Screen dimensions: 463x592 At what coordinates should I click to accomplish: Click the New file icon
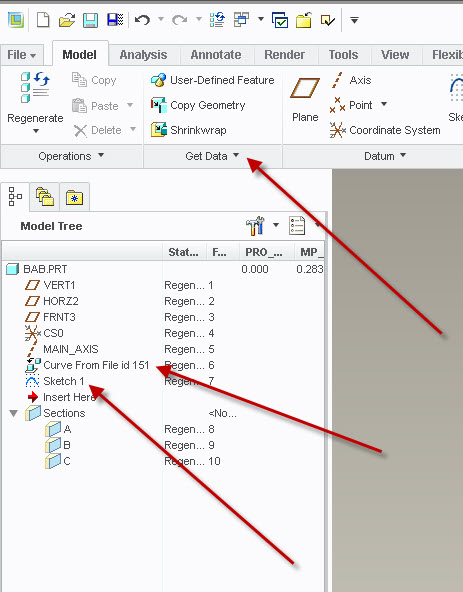[x=43, y=20]
